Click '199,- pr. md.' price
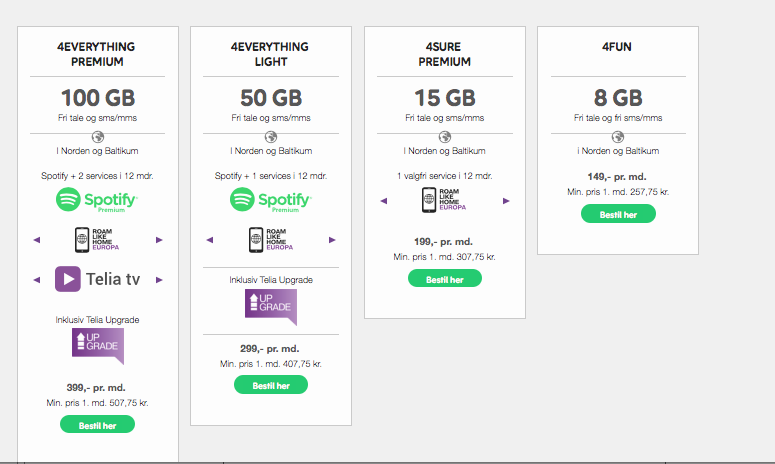The width and height of the screenshot is (775, 464). click(443, 242)
